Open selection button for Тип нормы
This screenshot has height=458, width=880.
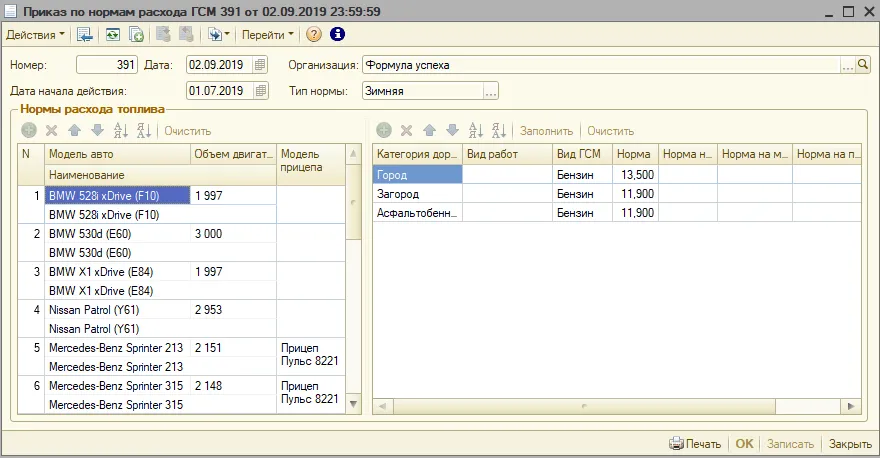pyautogui.click(x=491, y=91)
